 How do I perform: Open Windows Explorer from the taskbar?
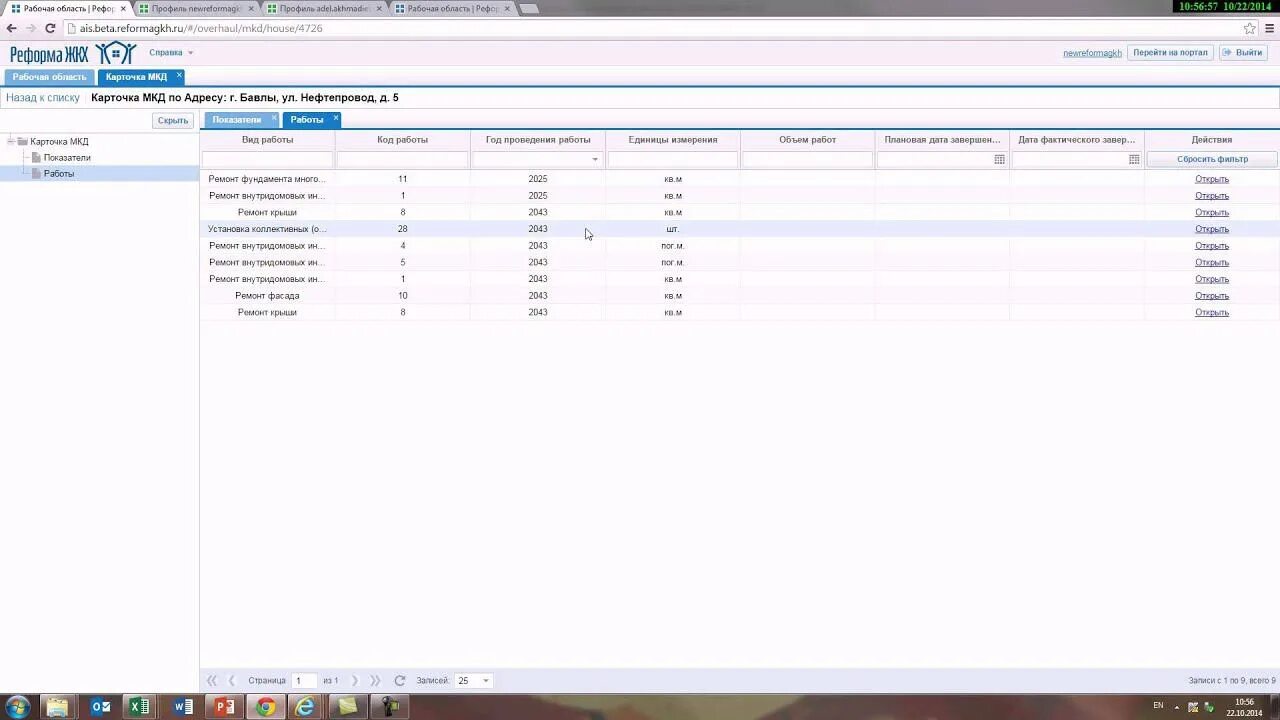click(x=57, y=707)
